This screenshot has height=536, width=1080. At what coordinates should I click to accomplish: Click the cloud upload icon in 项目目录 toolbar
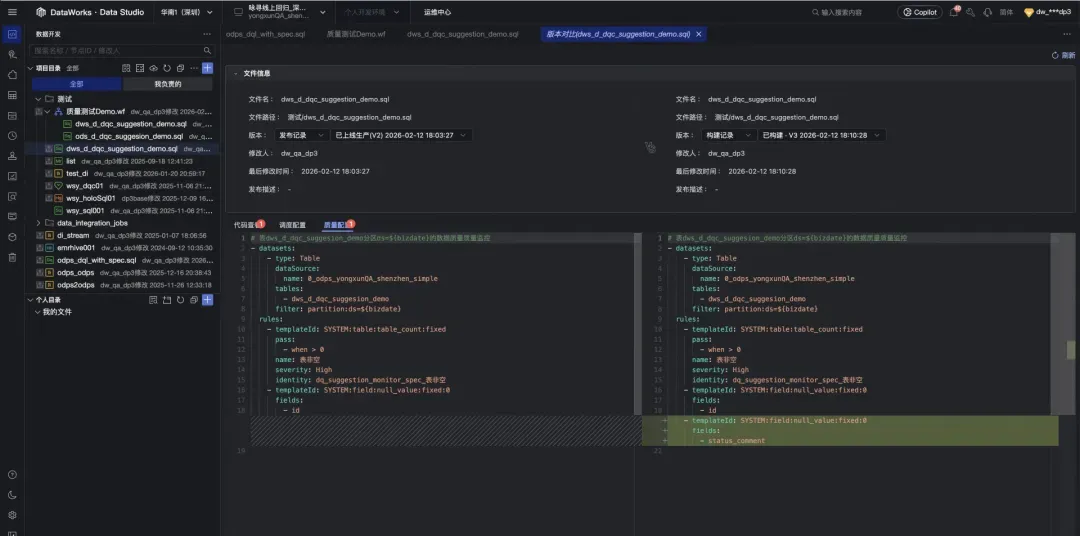(x=154, y=68)
